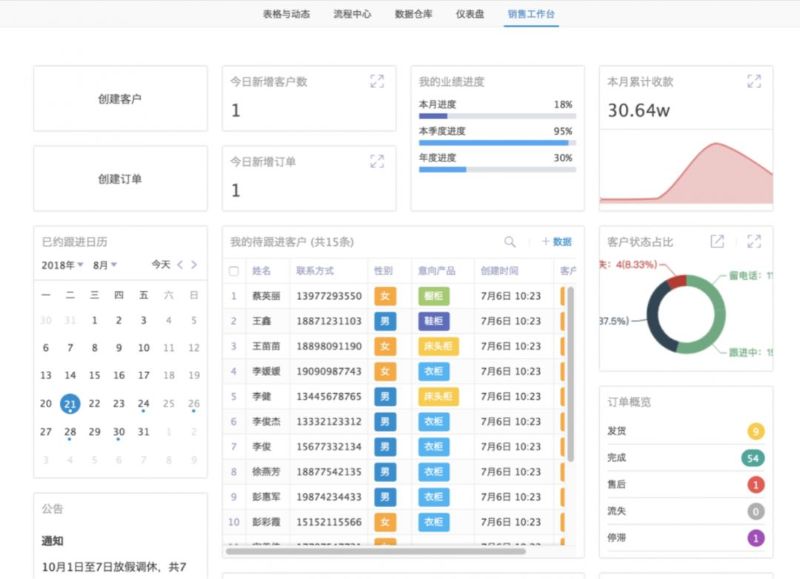Image resolution: width=800 pixels, height=579 pixels.
Task: Toggle the select-all checkbox in customer table
Action: (234, 271)
